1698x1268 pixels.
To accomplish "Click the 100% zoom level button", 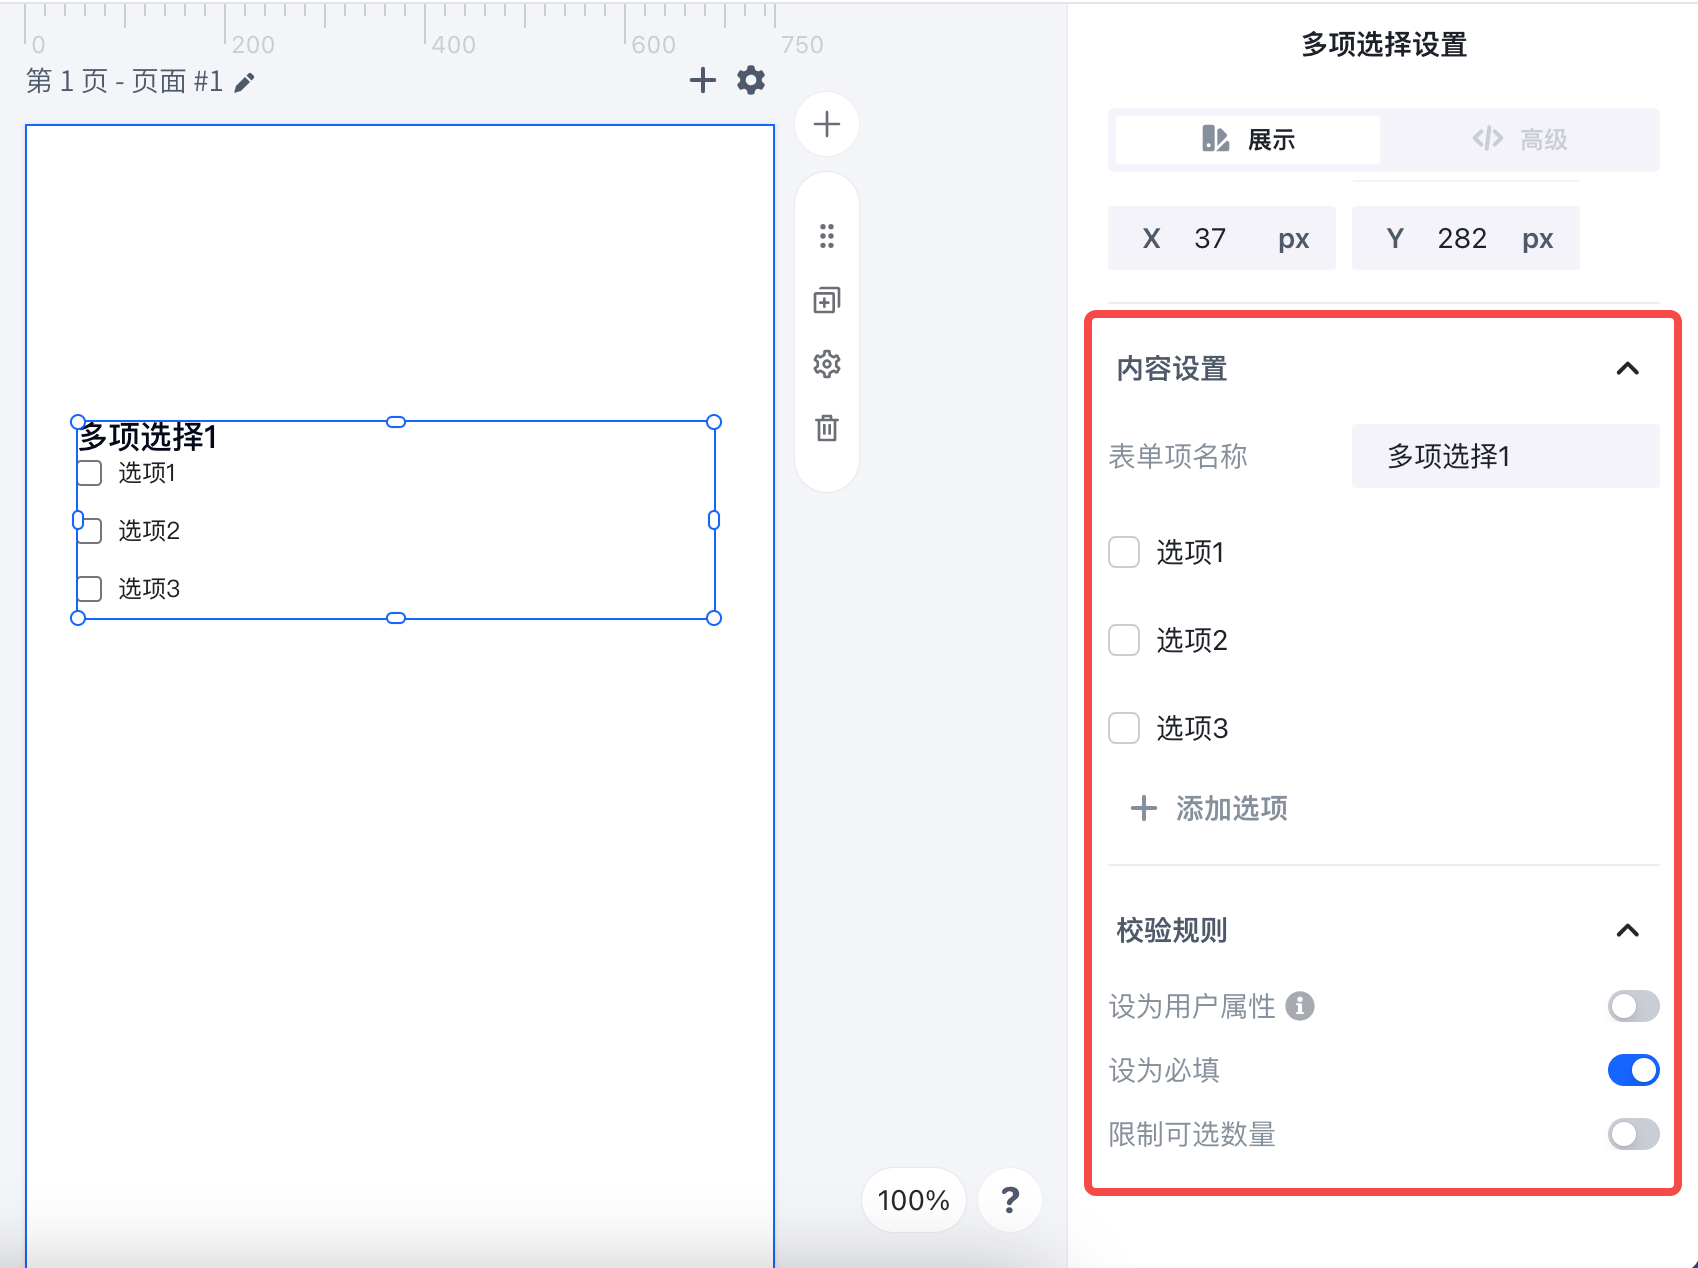I will 913,1200.
